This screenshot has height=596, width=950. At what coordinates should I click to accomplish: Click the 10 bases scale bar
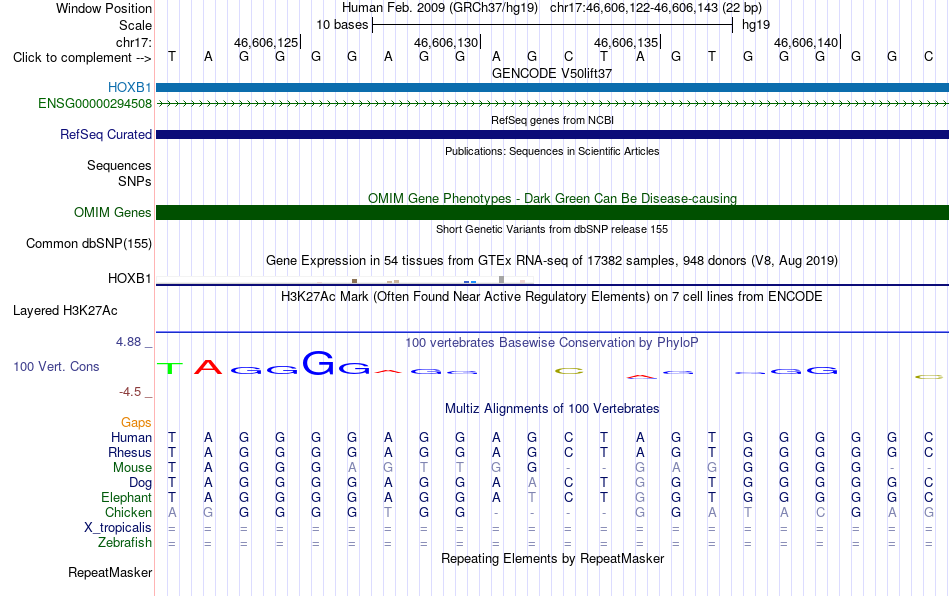click(x=553, y=25)
